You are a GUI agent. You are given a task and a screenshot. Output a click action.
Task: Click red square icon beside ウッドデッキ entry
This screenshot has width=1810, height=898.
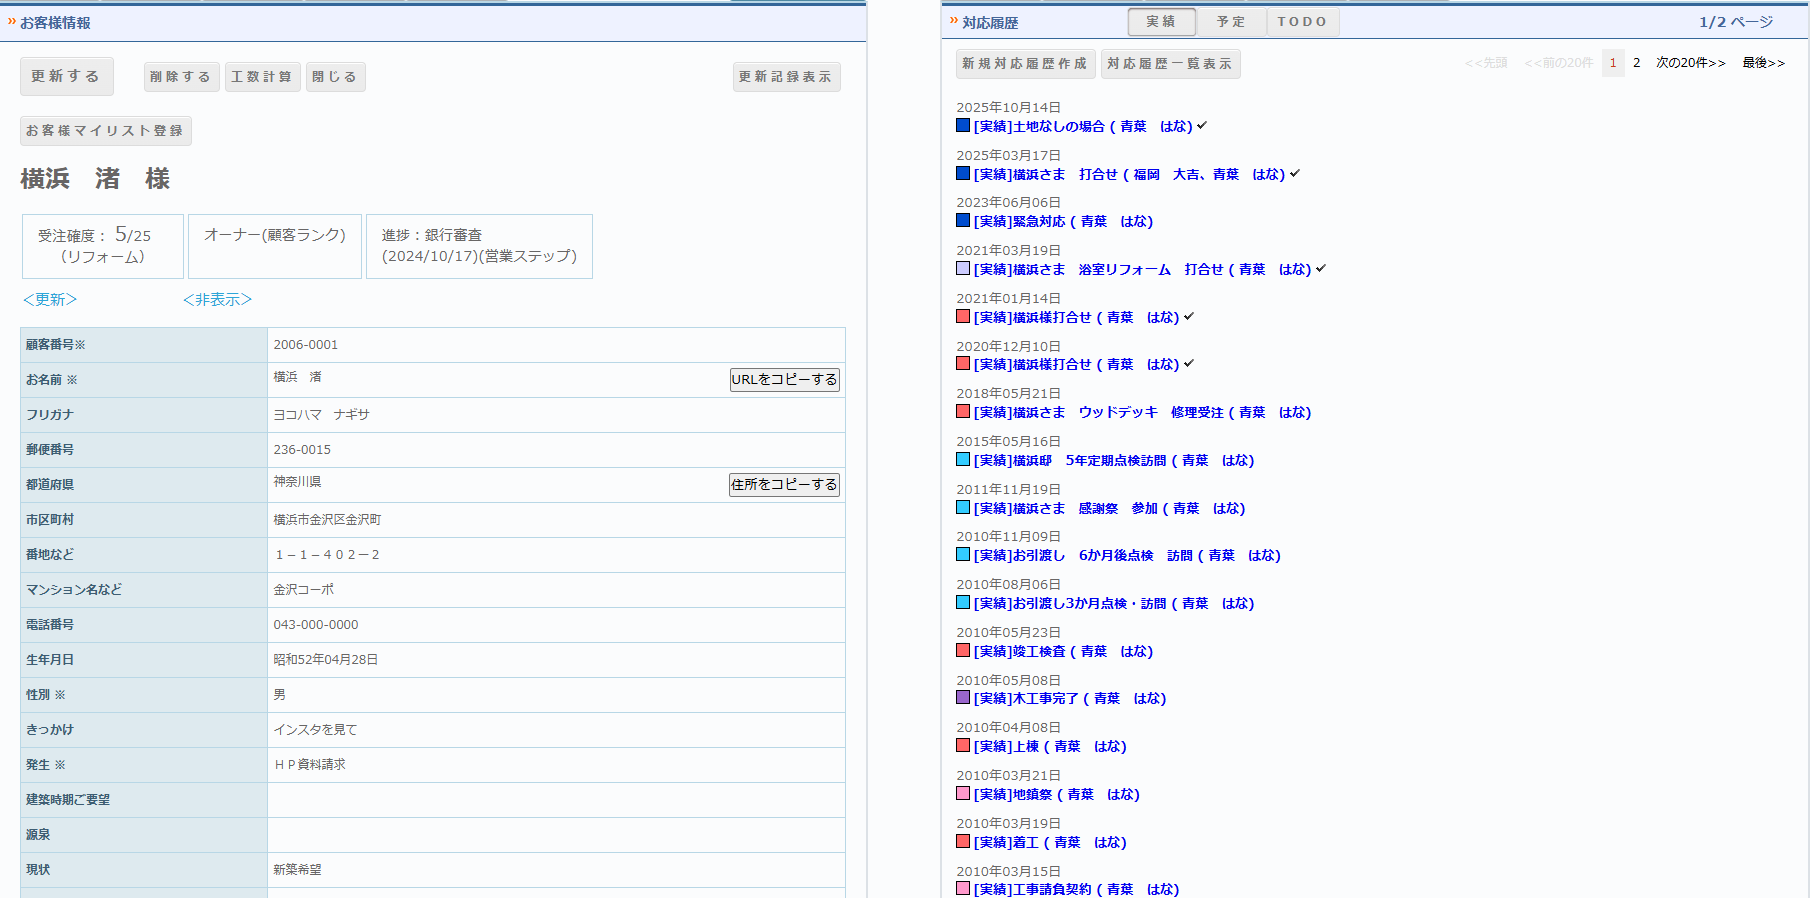coord(963,411)
